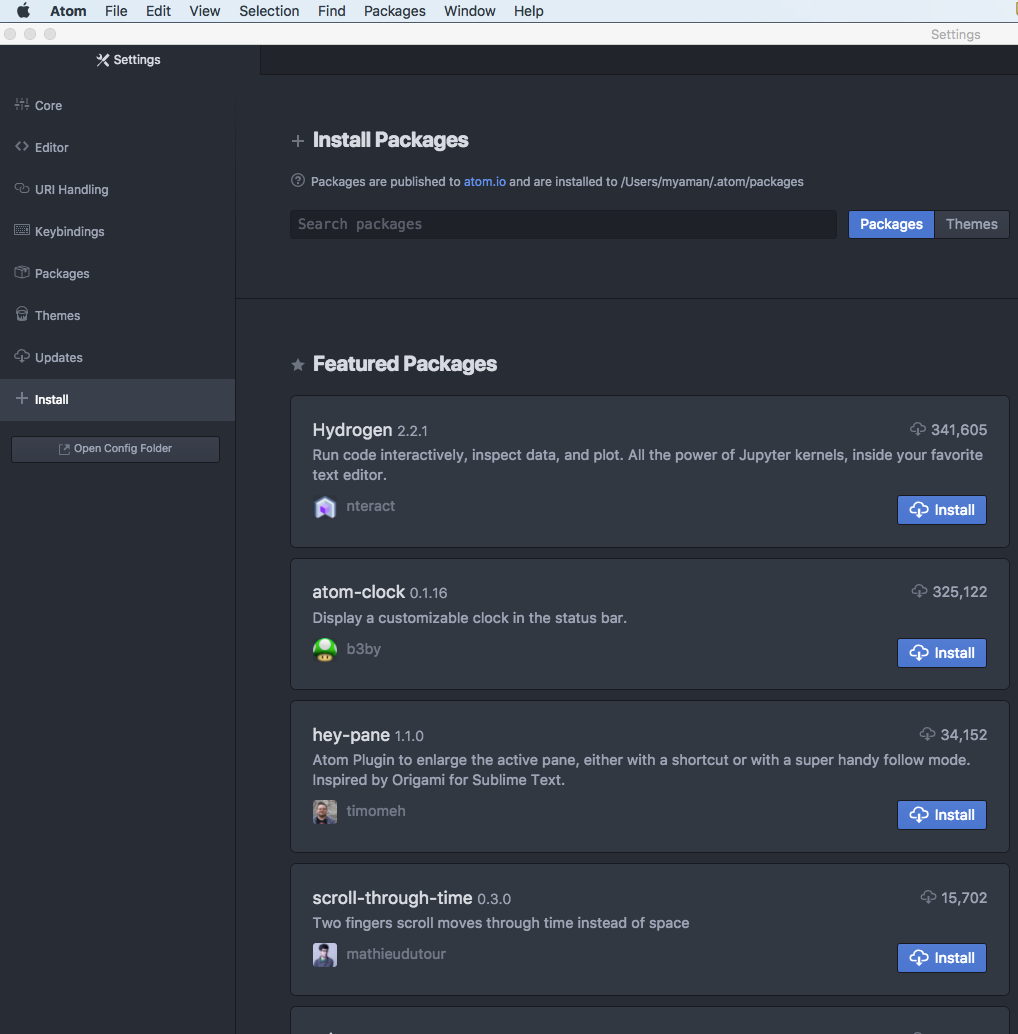Viewport: 1018px width, 1034px height.
Task: Select the Editor settings icon
Action: [x=22, y=147]
